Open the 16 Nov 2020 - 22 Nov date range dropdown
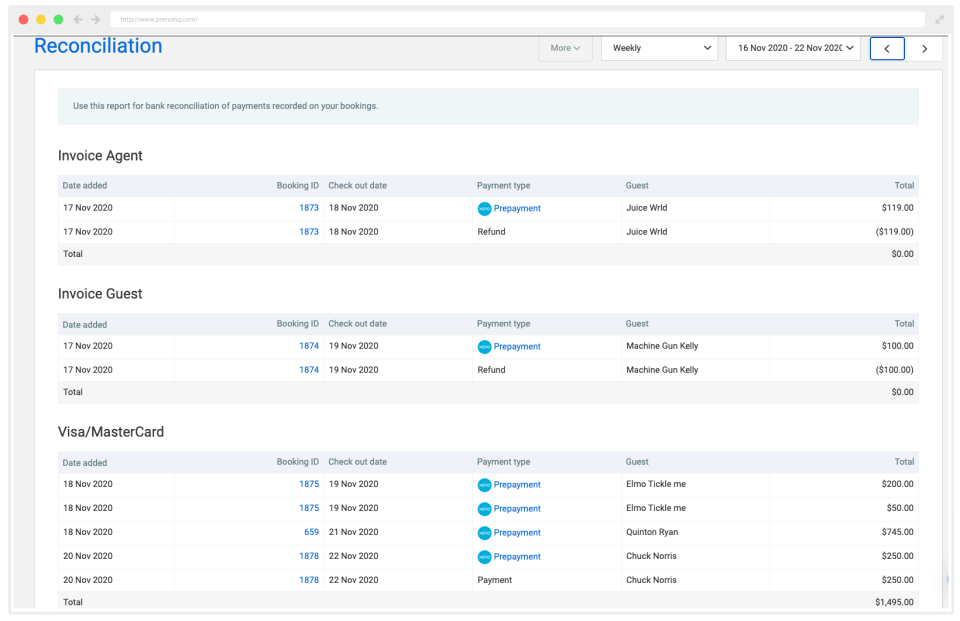960x621 pixels. pyautogui.click(x=793, y=48)
